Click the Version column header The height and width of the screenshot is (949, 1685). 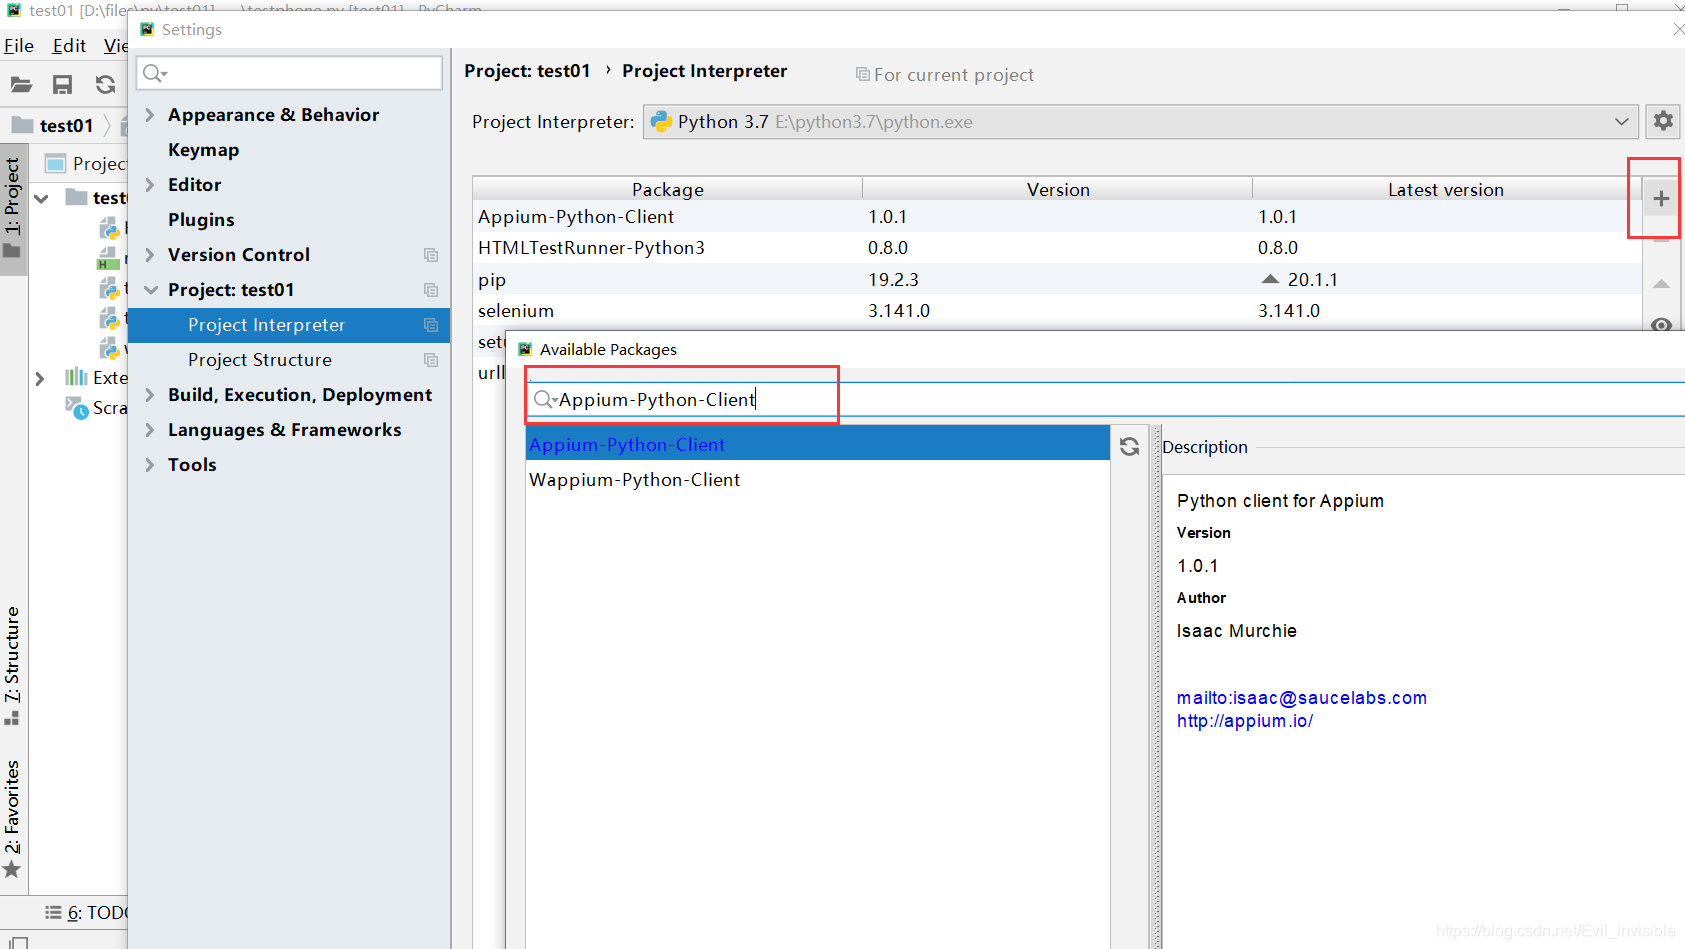(1058, 189)
